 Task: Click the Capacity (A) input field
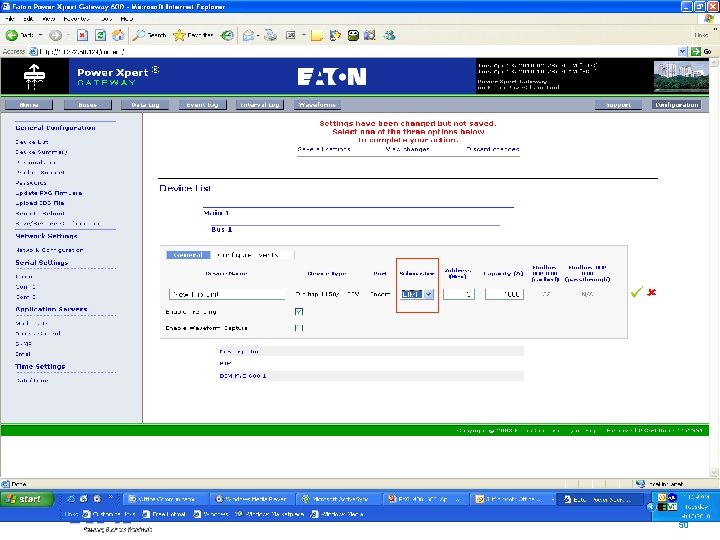504,294
